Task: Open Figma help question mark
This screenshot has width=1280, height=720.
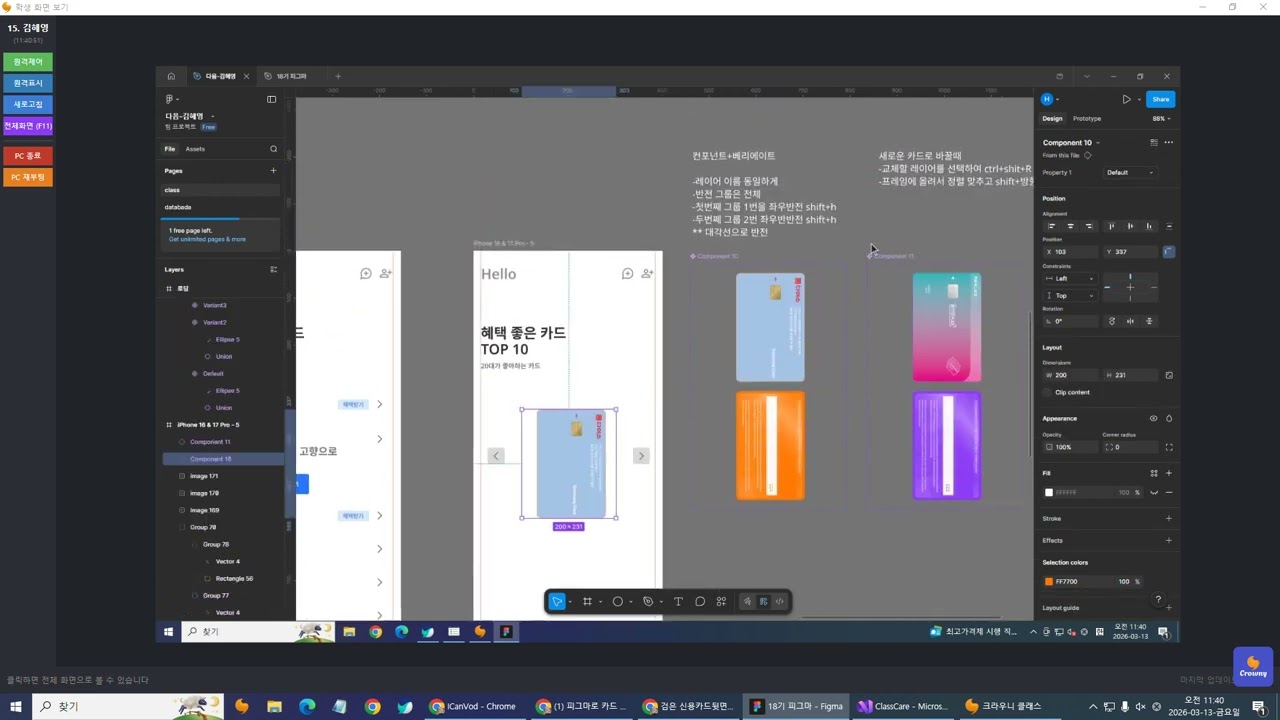Action: tap(1158, 600)
